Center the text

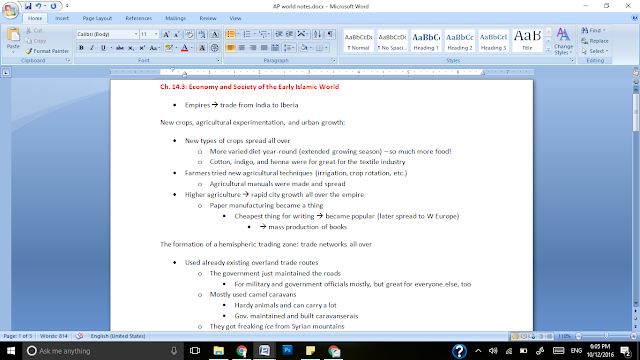click(x=242, y=48)
